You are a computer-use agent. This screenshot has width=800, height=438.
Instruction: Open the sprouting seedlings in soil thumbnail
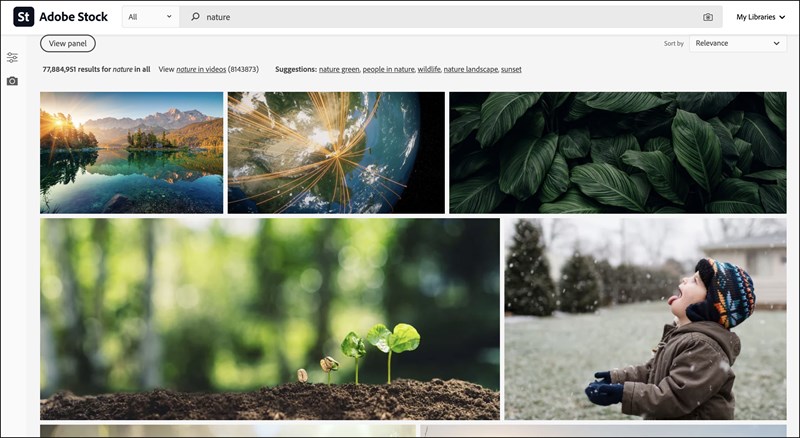tap(270, 319)
